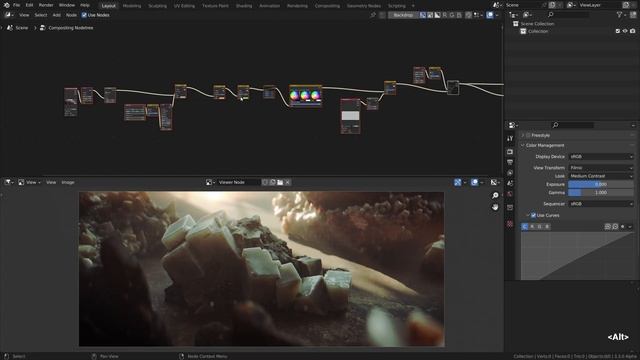
Task: Click the rendered image in viewer
Action: tap(261, 269)
